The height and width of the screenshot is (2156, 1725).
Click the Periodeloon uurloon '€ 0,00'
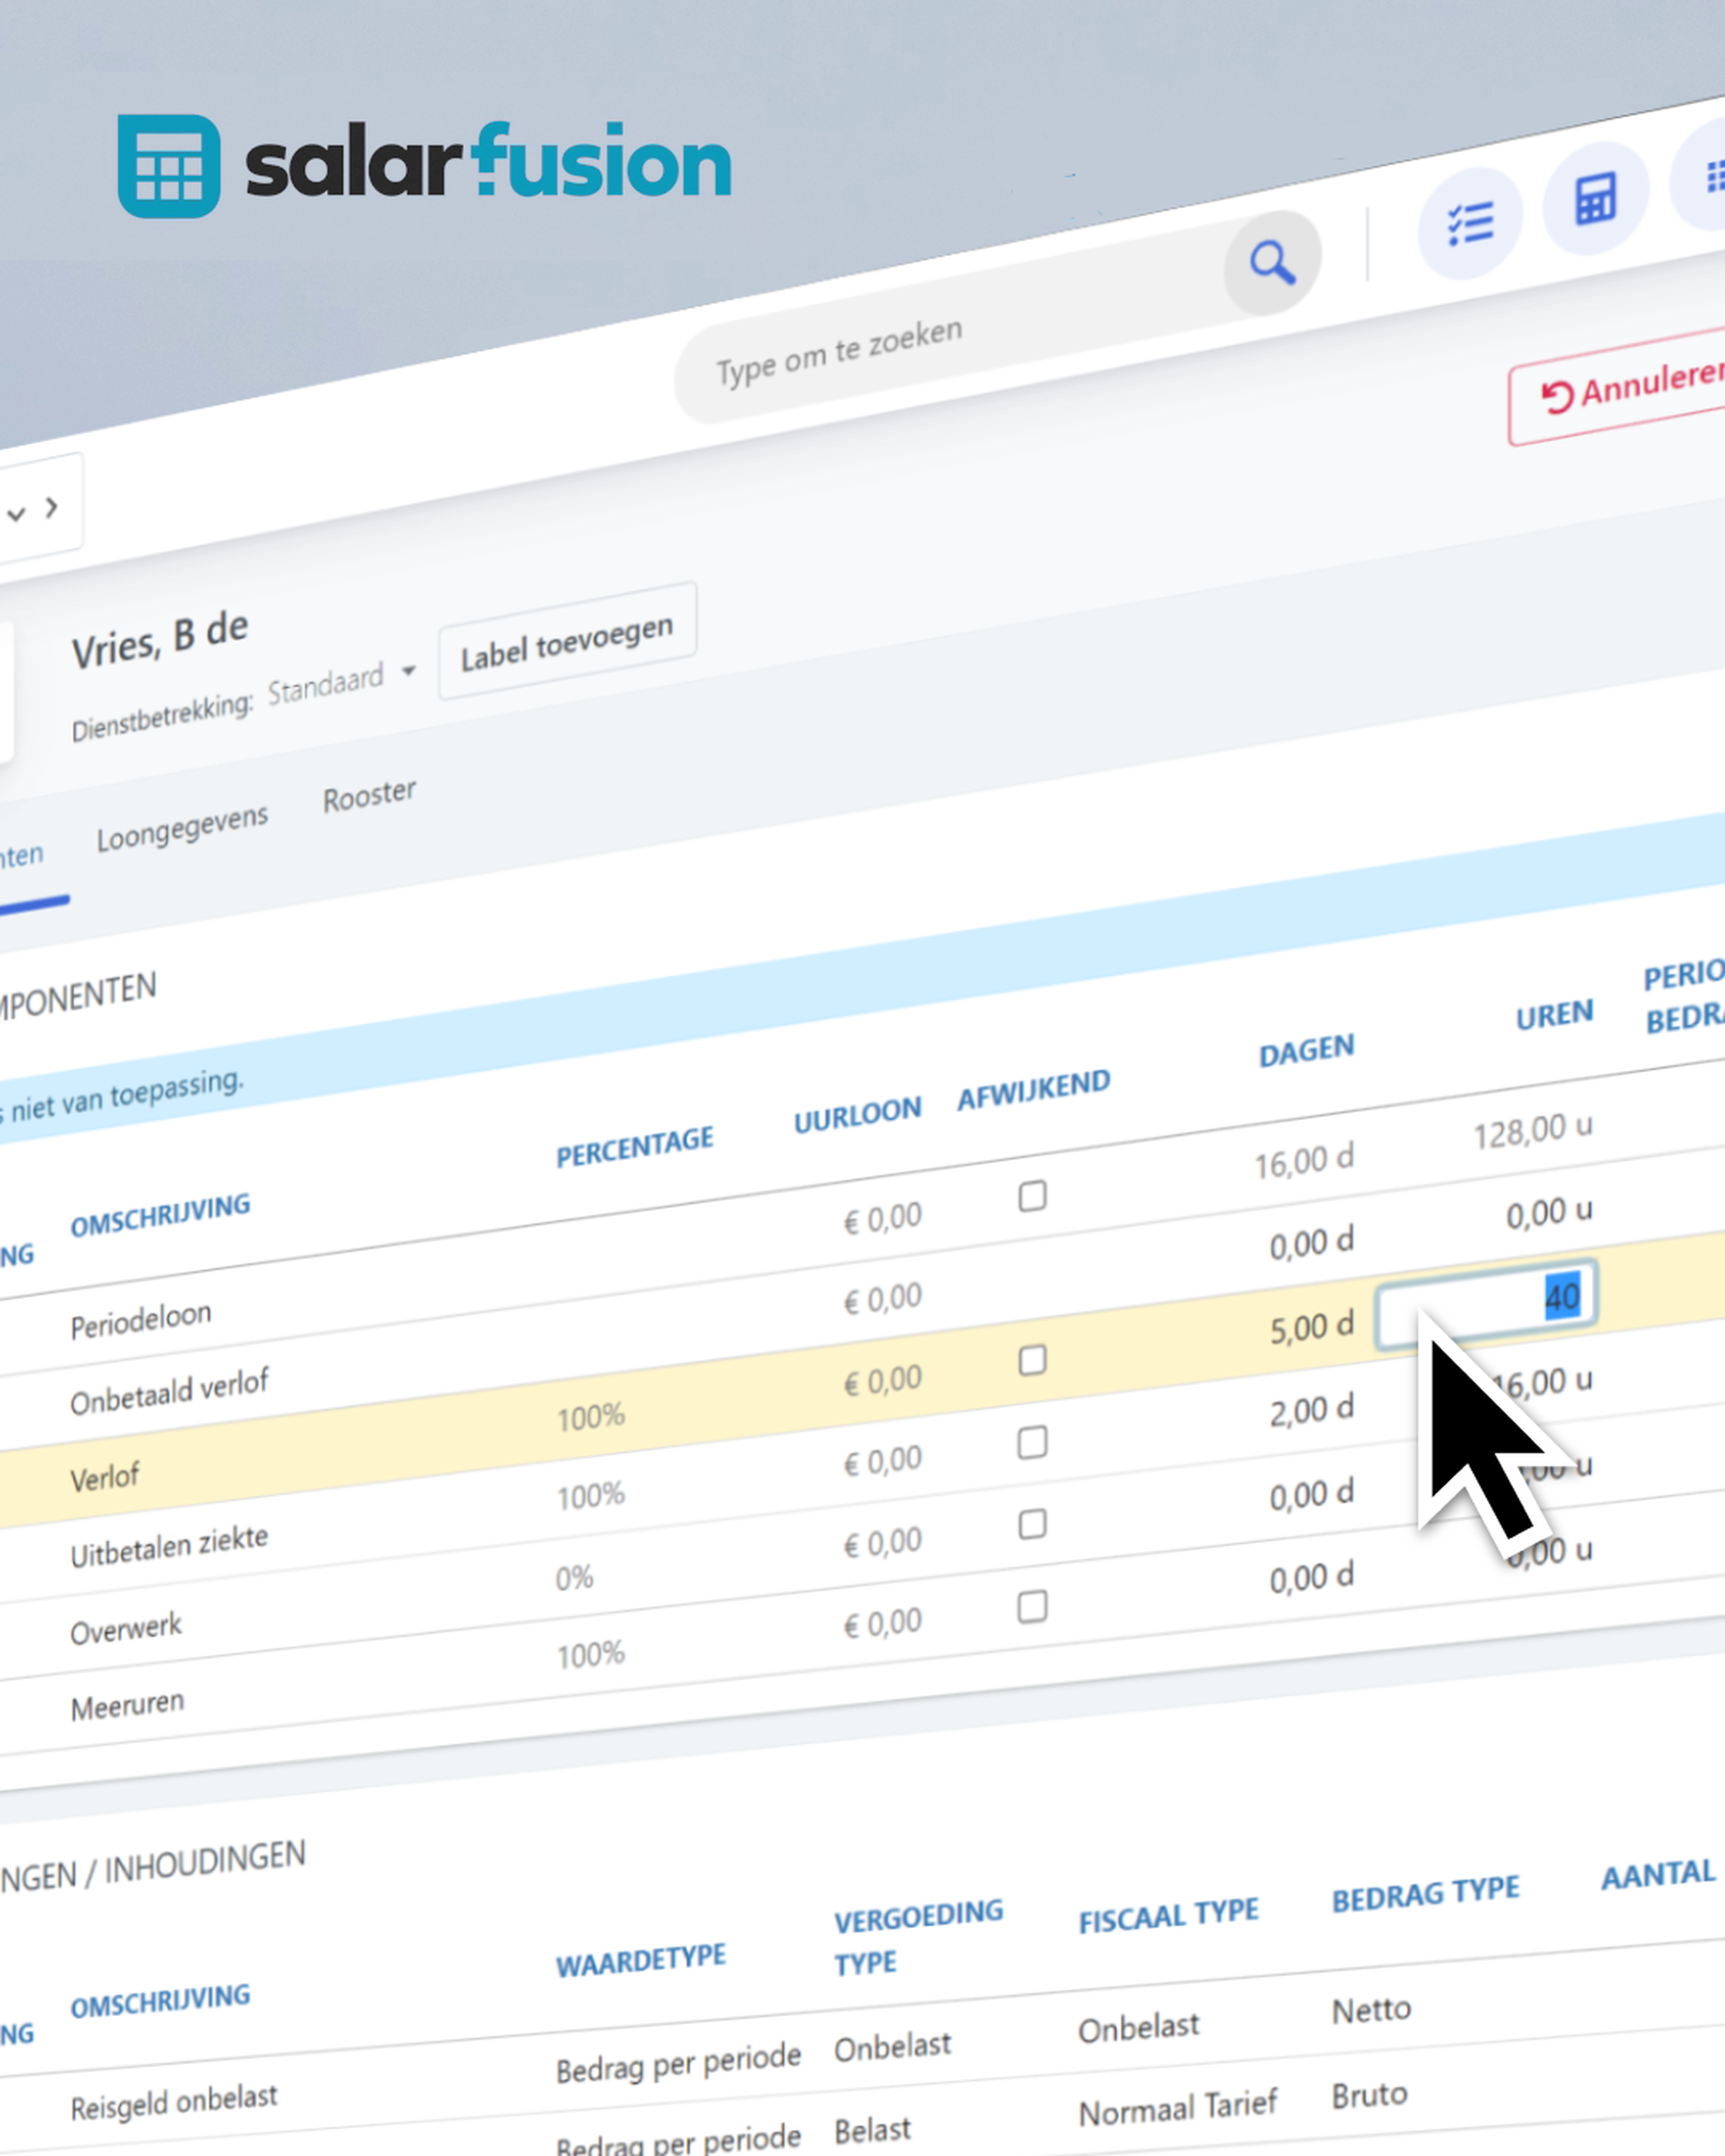tap(883, 1219)
